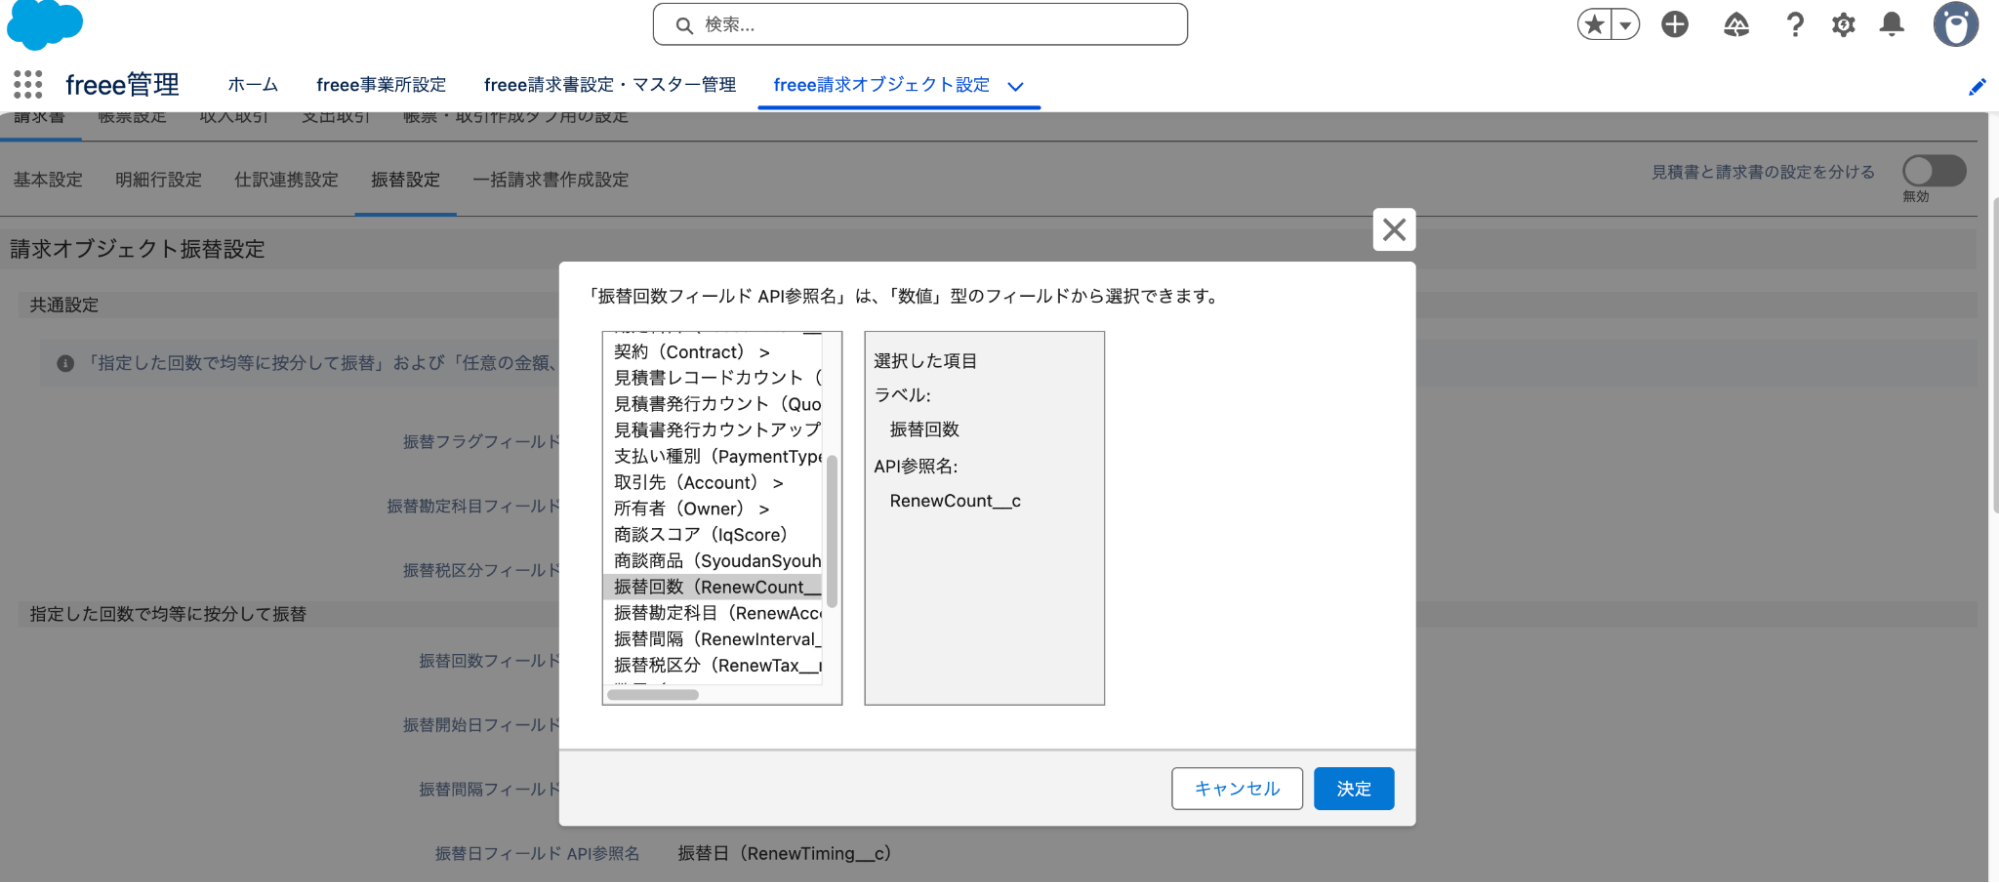The image size is (1999, 883).
Task: Open freee請求書設定・マスター管理 tab
Action: coord(610,85)
